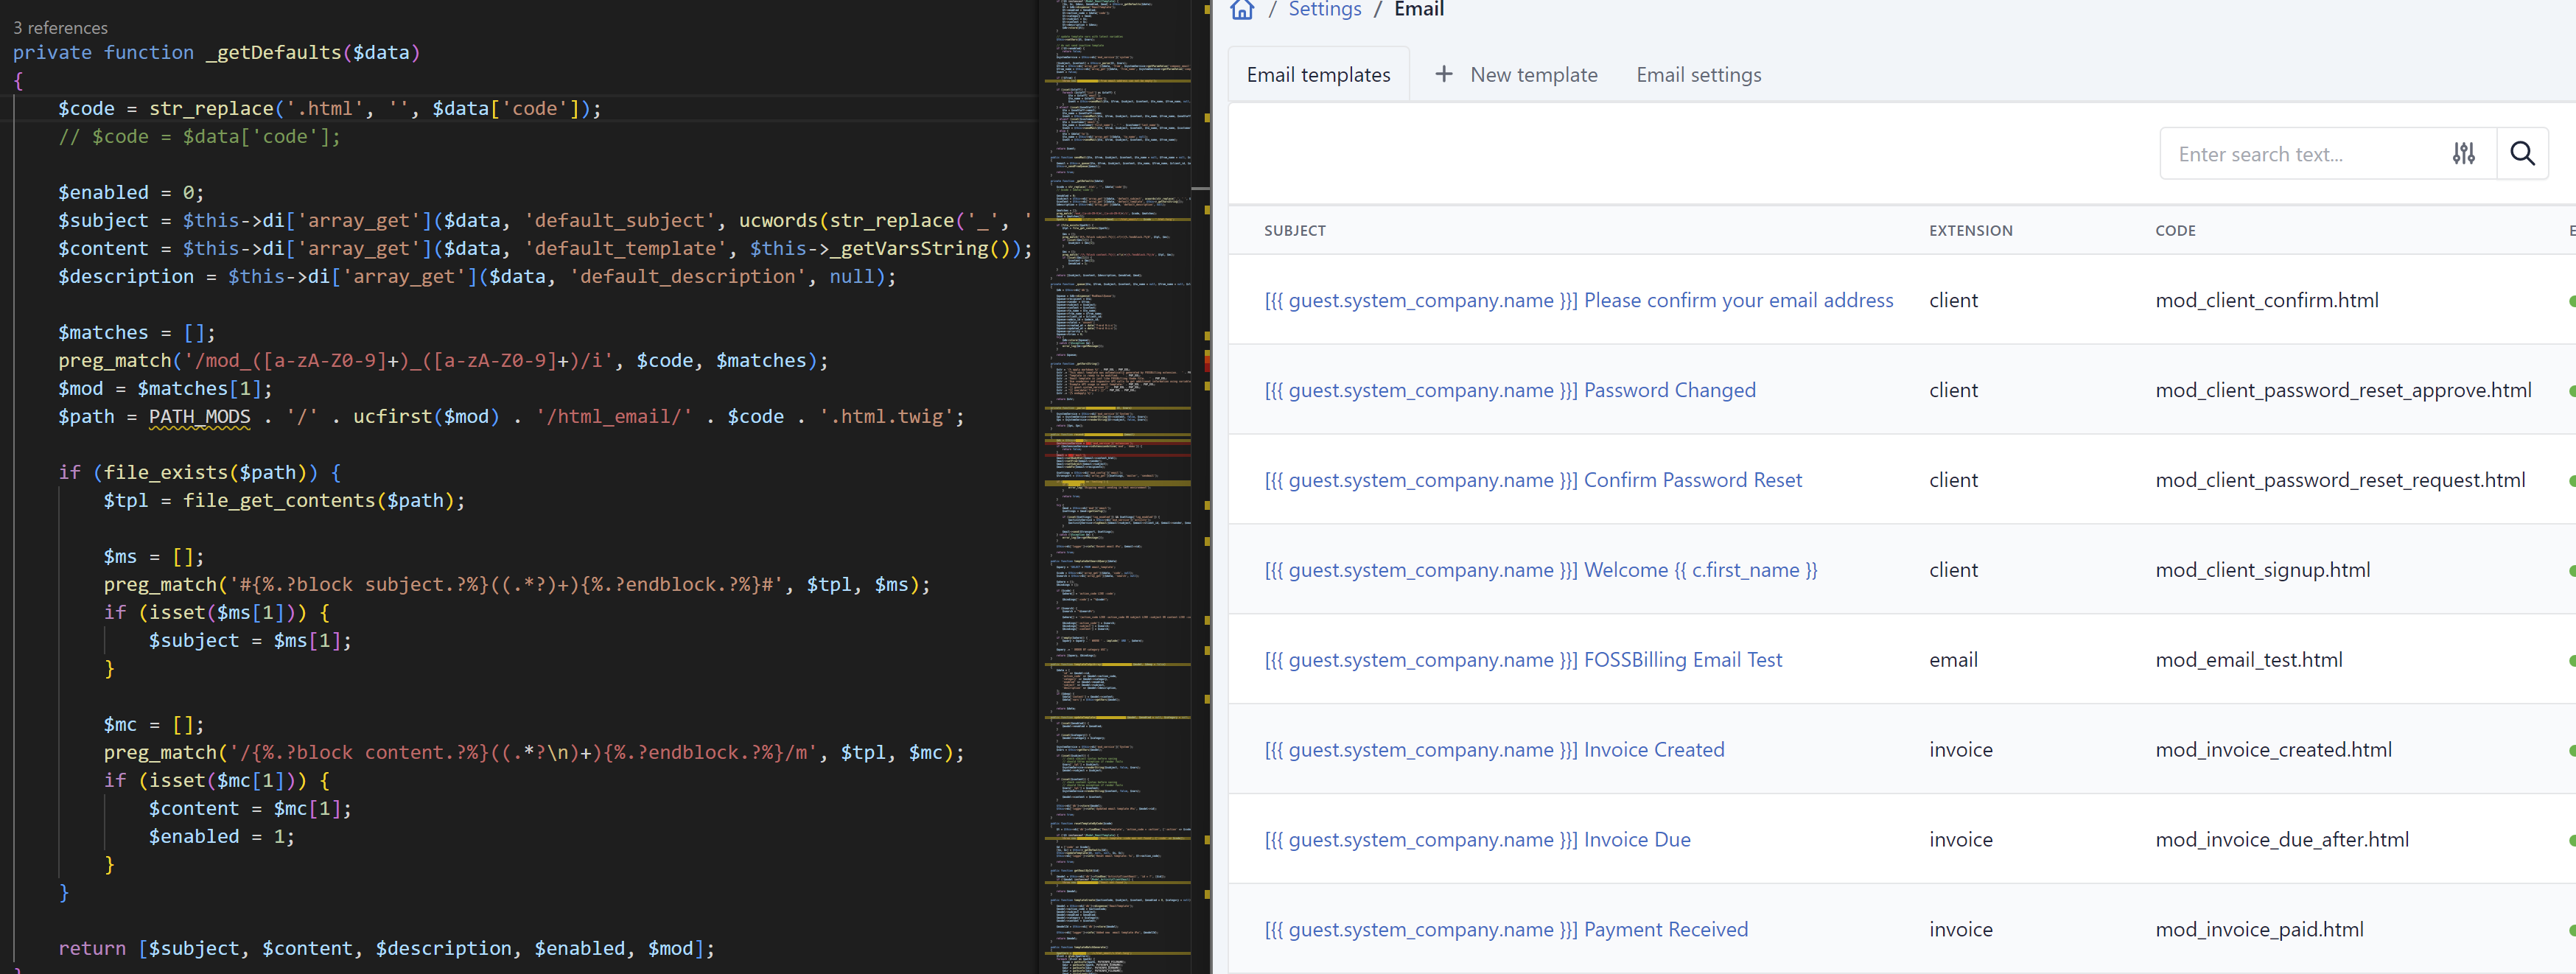Image resolution: width=2576 pixels, height=974 pixels.
Task: Select mod_client_signup.html code cell
Action: (2262, 570)
